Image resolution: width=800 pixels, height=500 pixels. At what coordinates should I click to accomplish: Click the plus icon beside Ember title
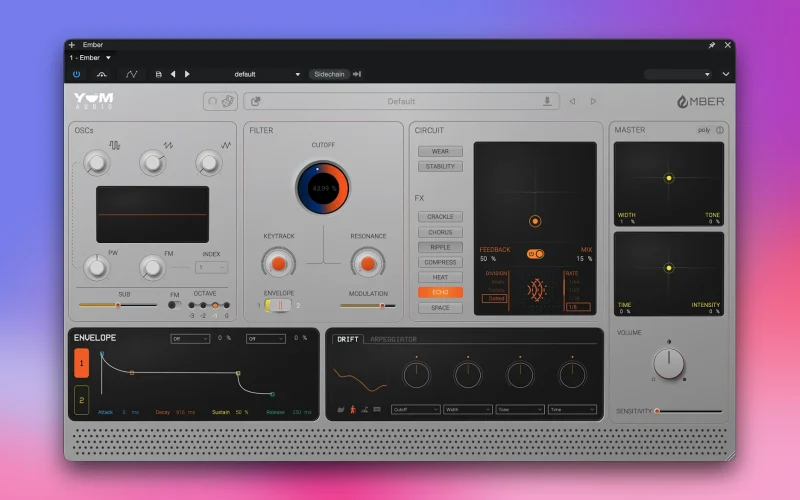72,45
